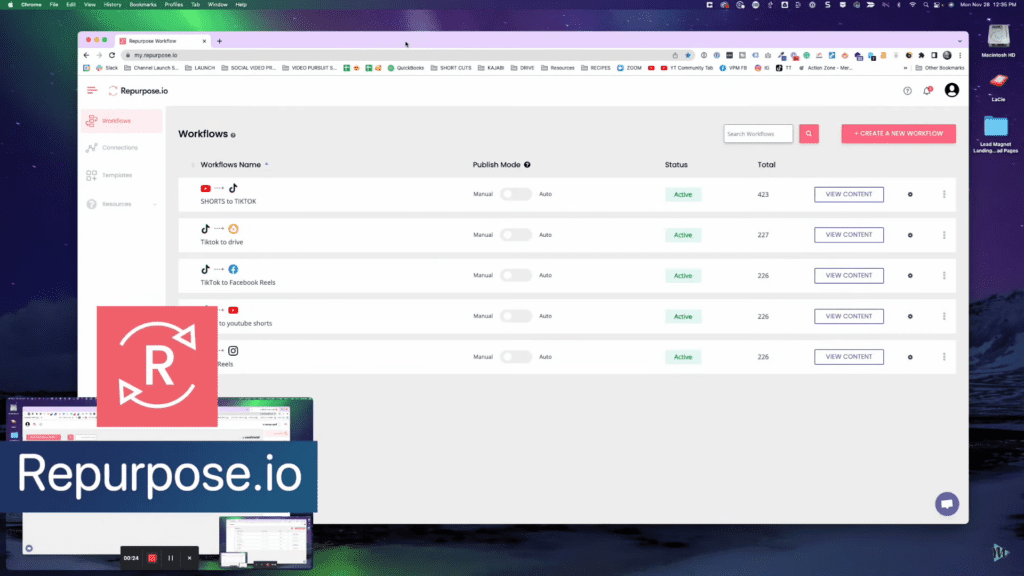This screenshot has width=1024, height=576.
Task: Select the Repurpose Workflow browser tab
Action: point(162,41)
